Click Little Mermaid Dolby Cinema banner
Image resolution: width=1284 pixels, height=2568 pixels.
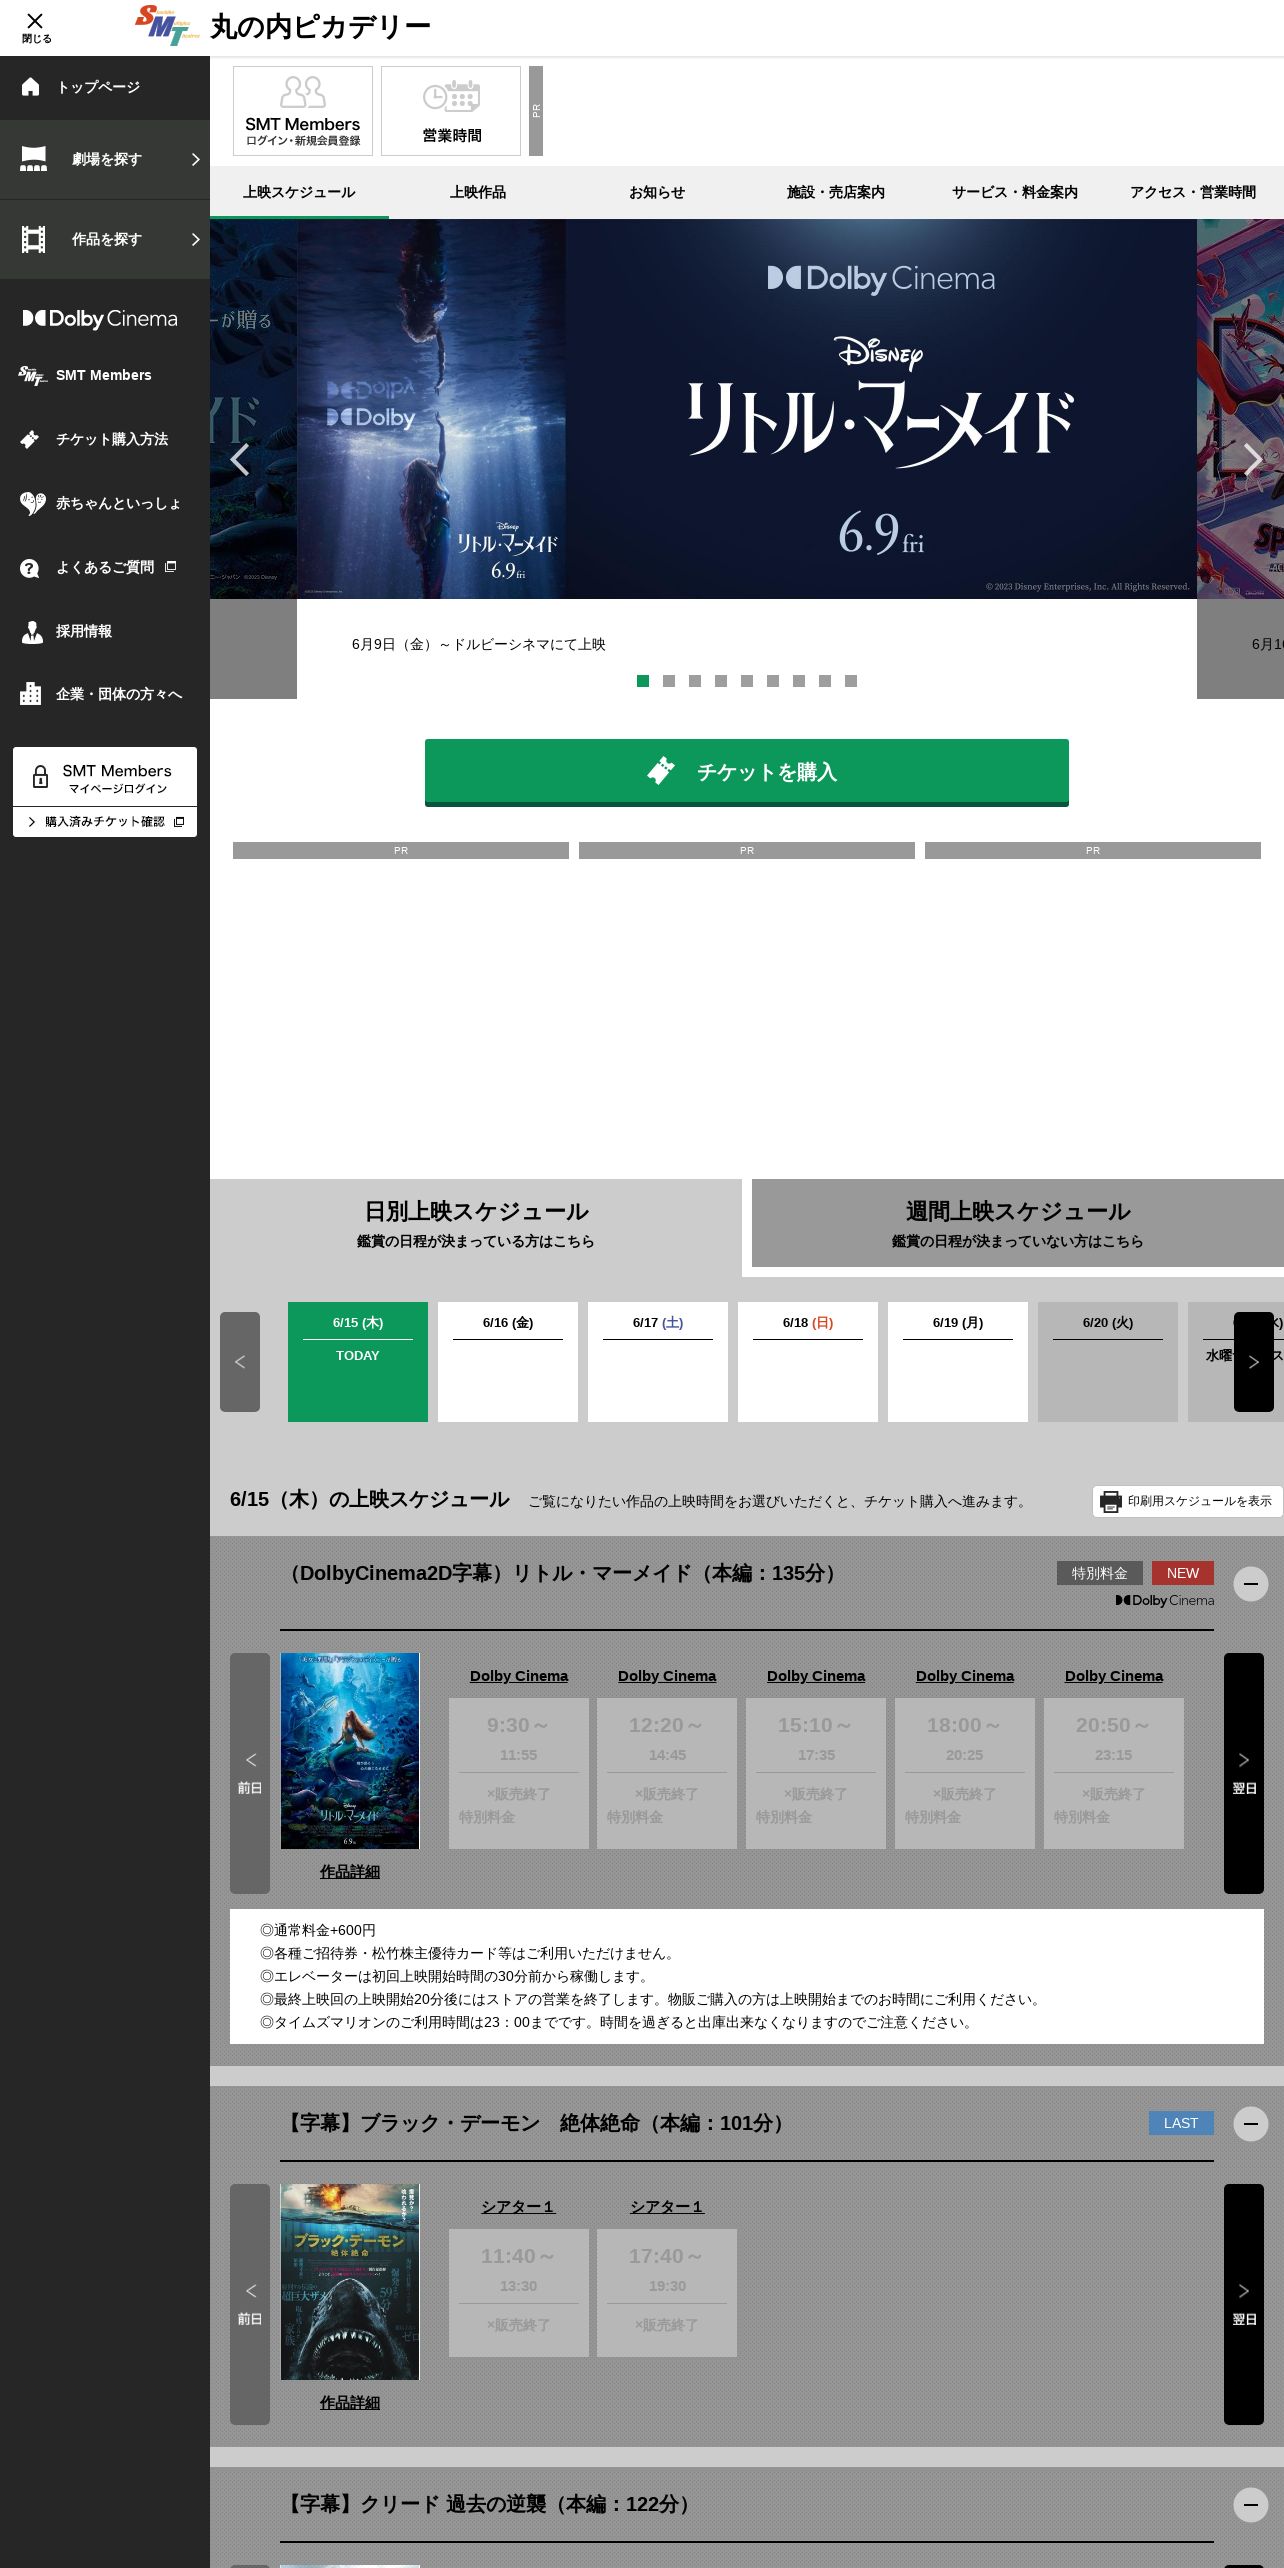click(747, 409)
